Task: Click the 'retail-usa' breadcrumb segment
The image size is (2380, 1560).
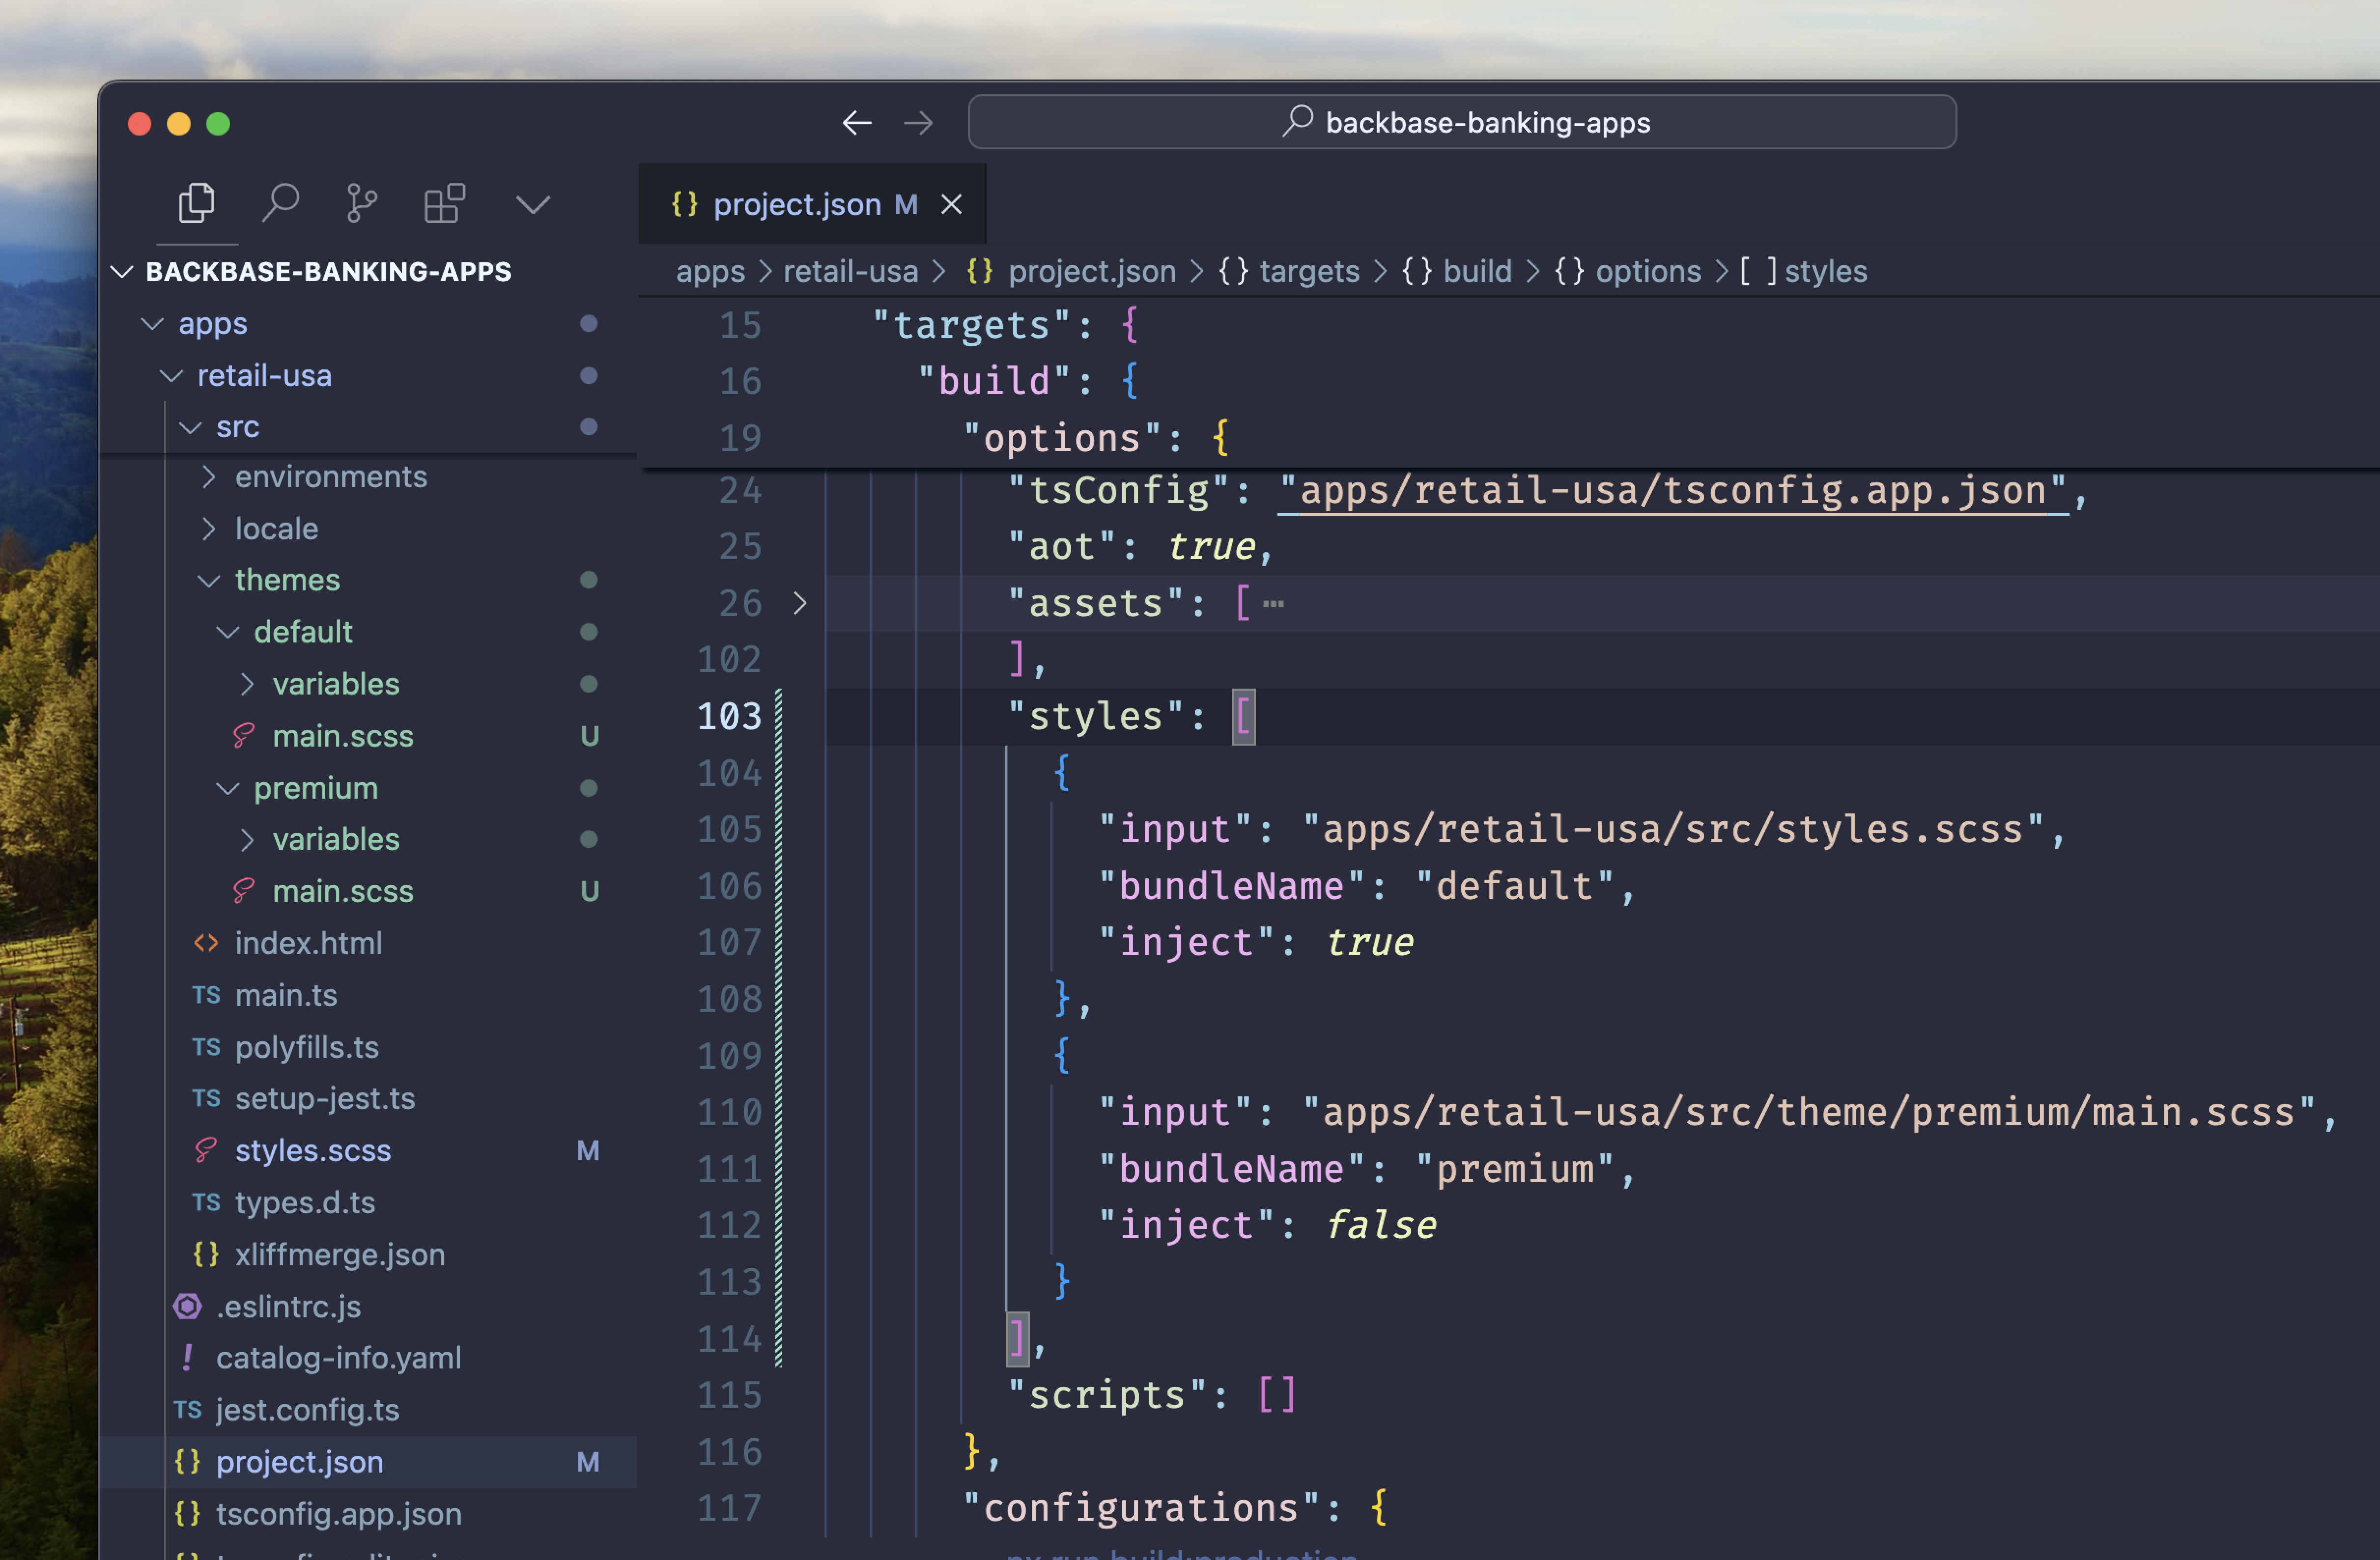Action: click(850, 271)
